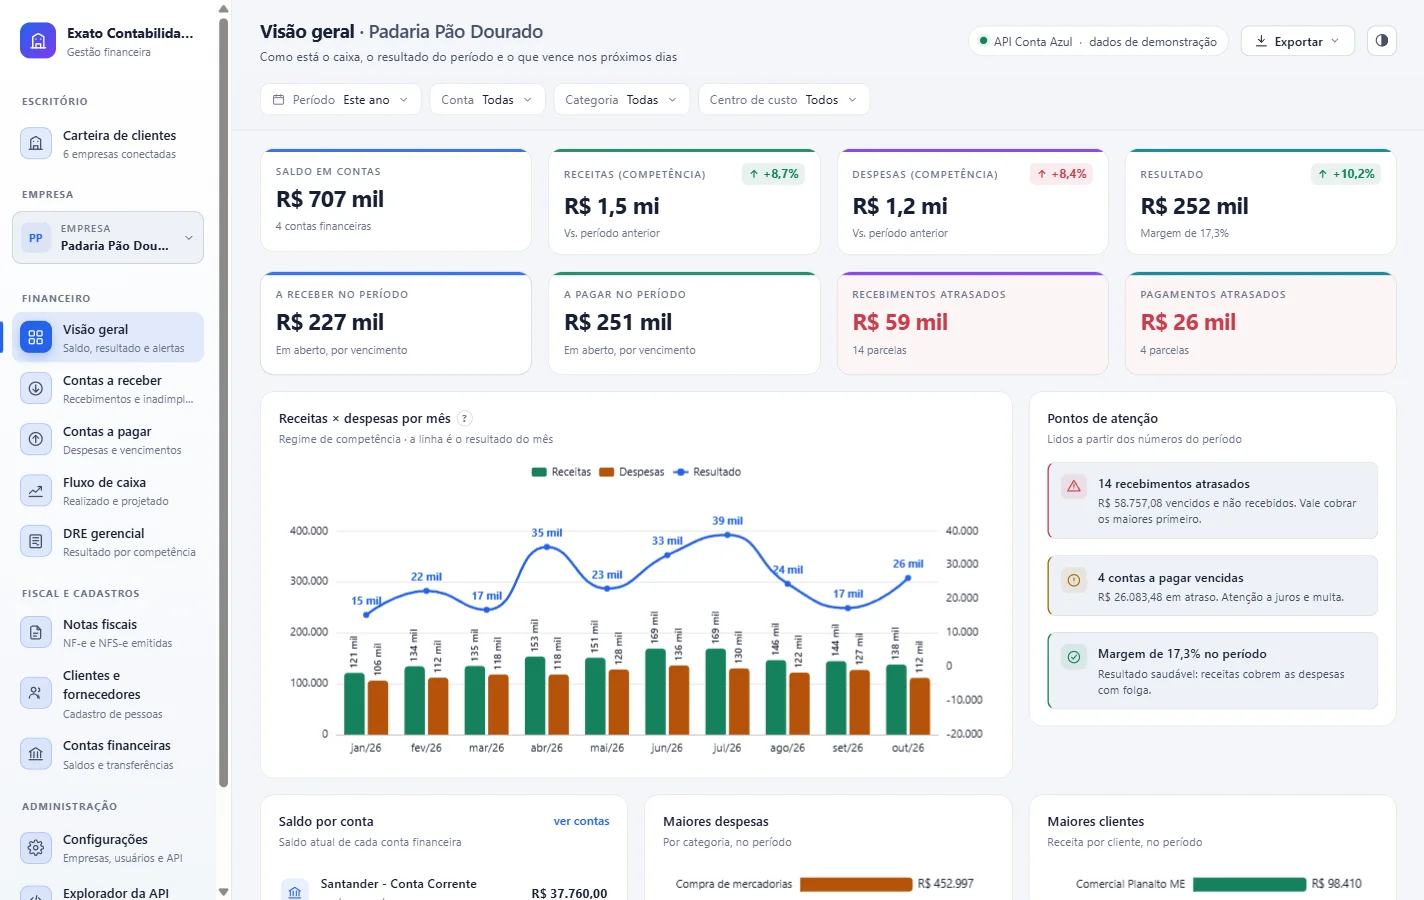Open the Recebimentos atrasados R$ 59 mil card
The width and height of the screenshot is (1424, 900).
pyautogui.click(x=973, y=323)
